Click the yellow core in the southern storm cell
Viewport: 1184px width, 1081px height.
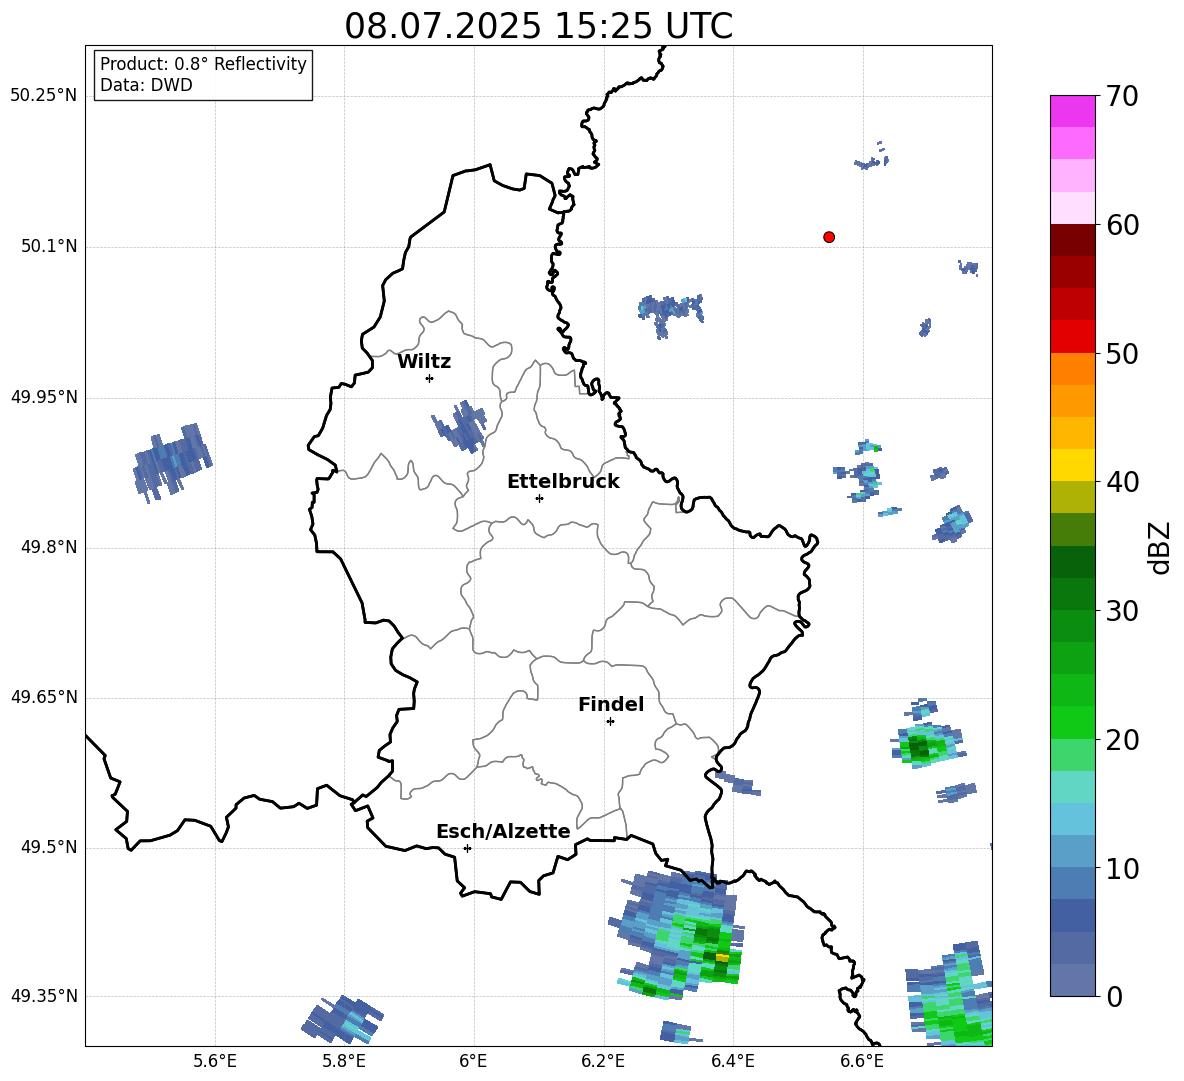723,957
